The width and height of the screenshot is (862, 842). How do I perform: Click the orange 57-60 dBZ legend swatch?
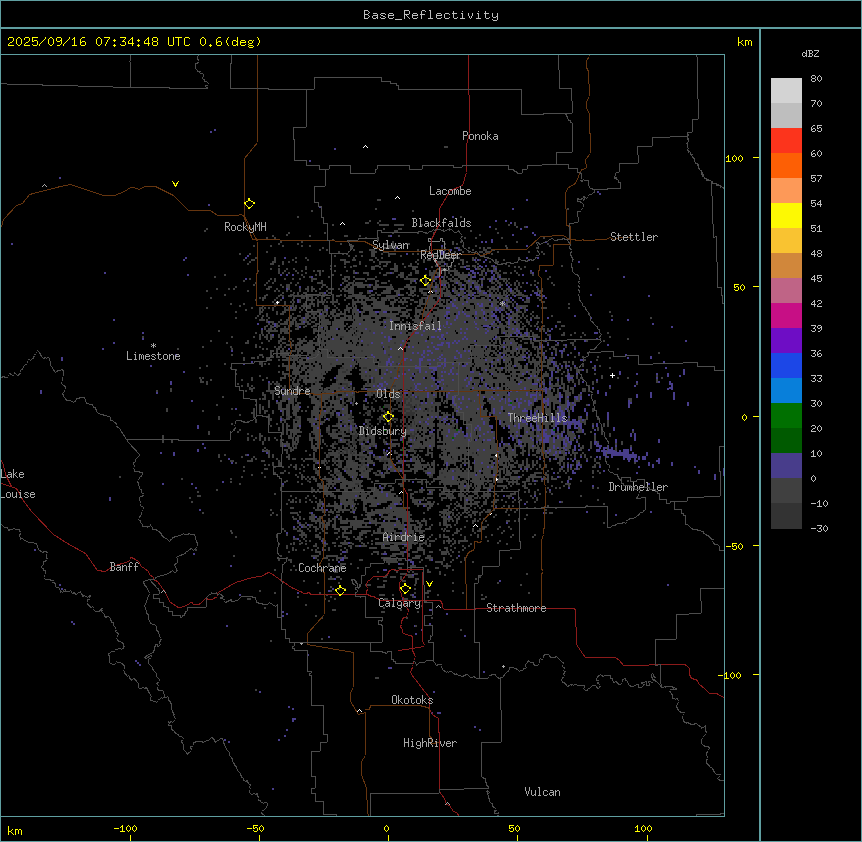(786, 165)
